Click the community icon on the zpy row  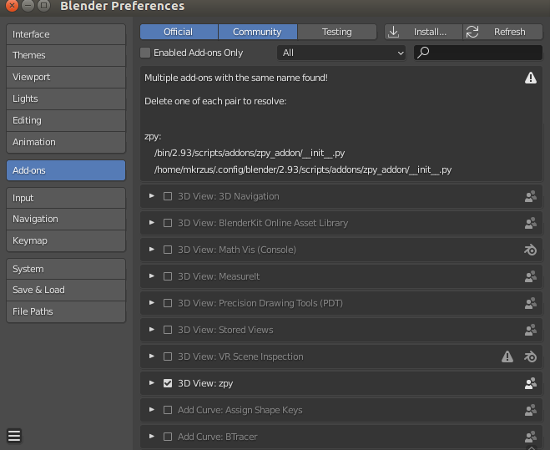tap(530, 383)
